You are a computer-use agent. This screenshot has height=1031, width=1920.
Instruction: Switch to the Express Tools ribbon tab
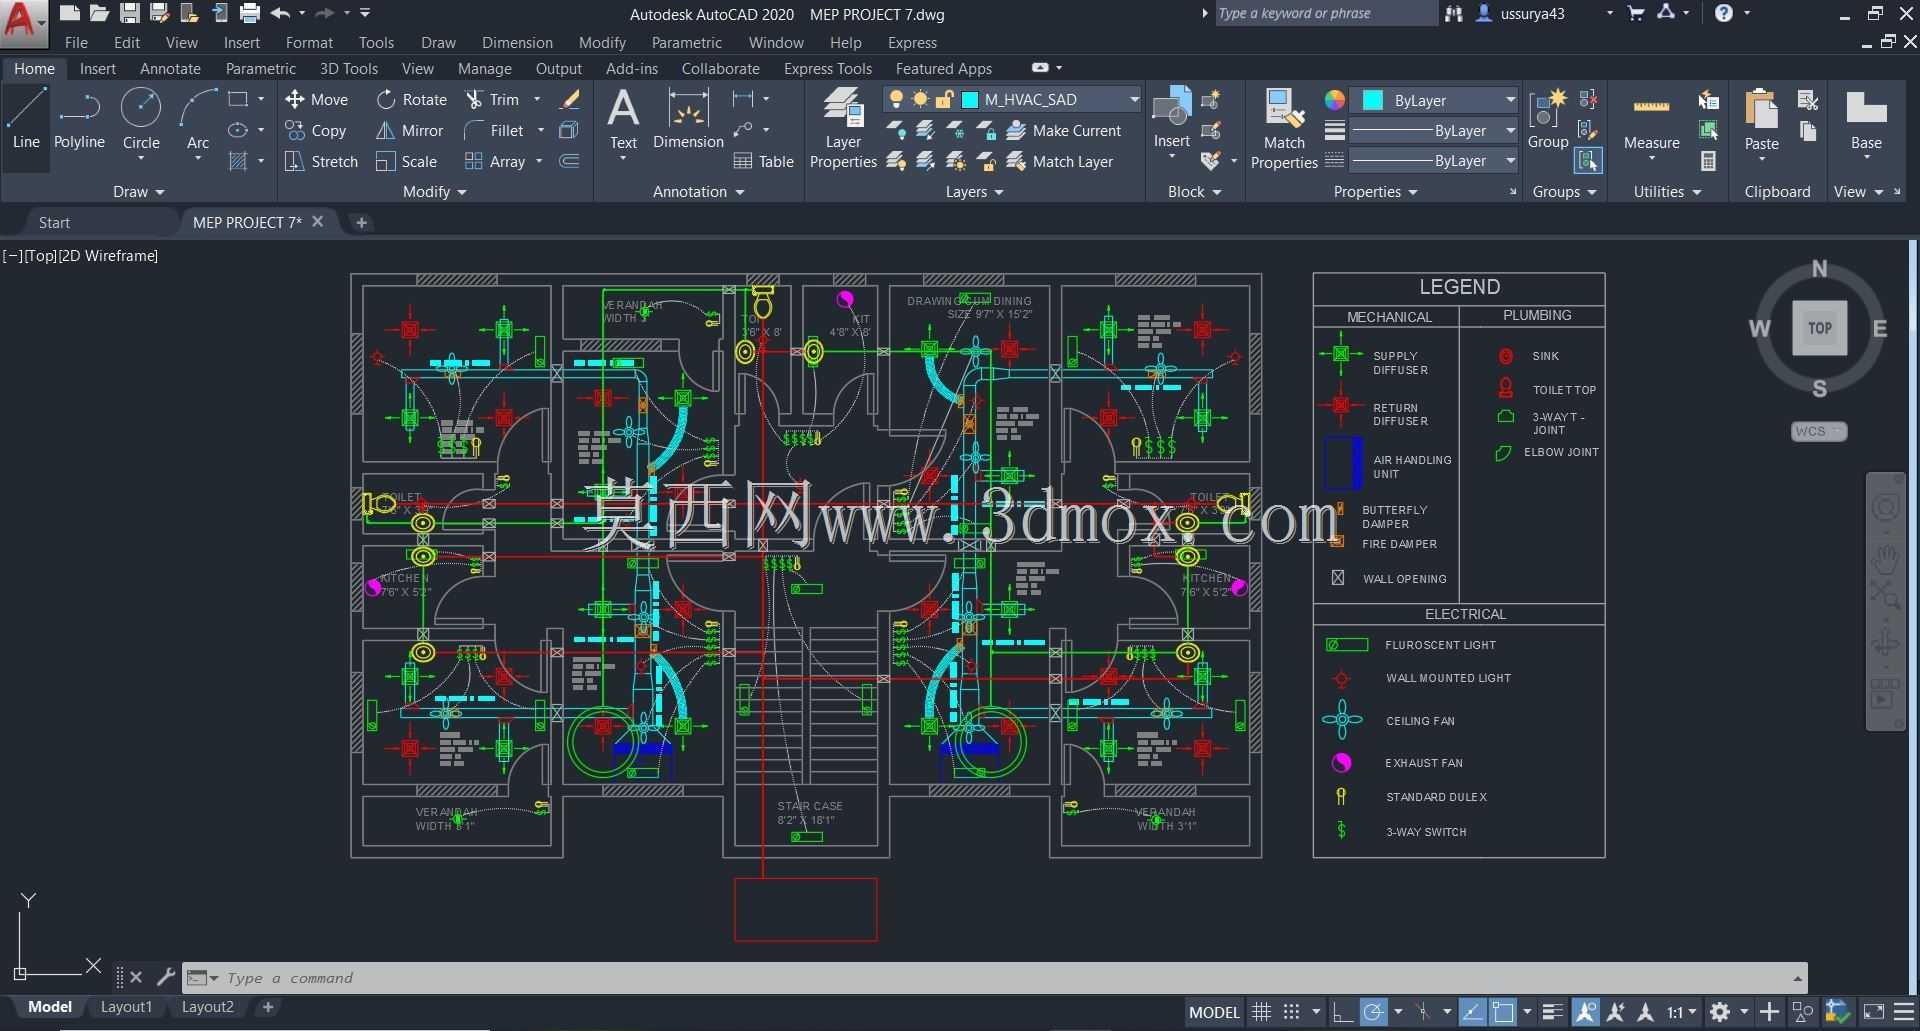coord(828,68)
